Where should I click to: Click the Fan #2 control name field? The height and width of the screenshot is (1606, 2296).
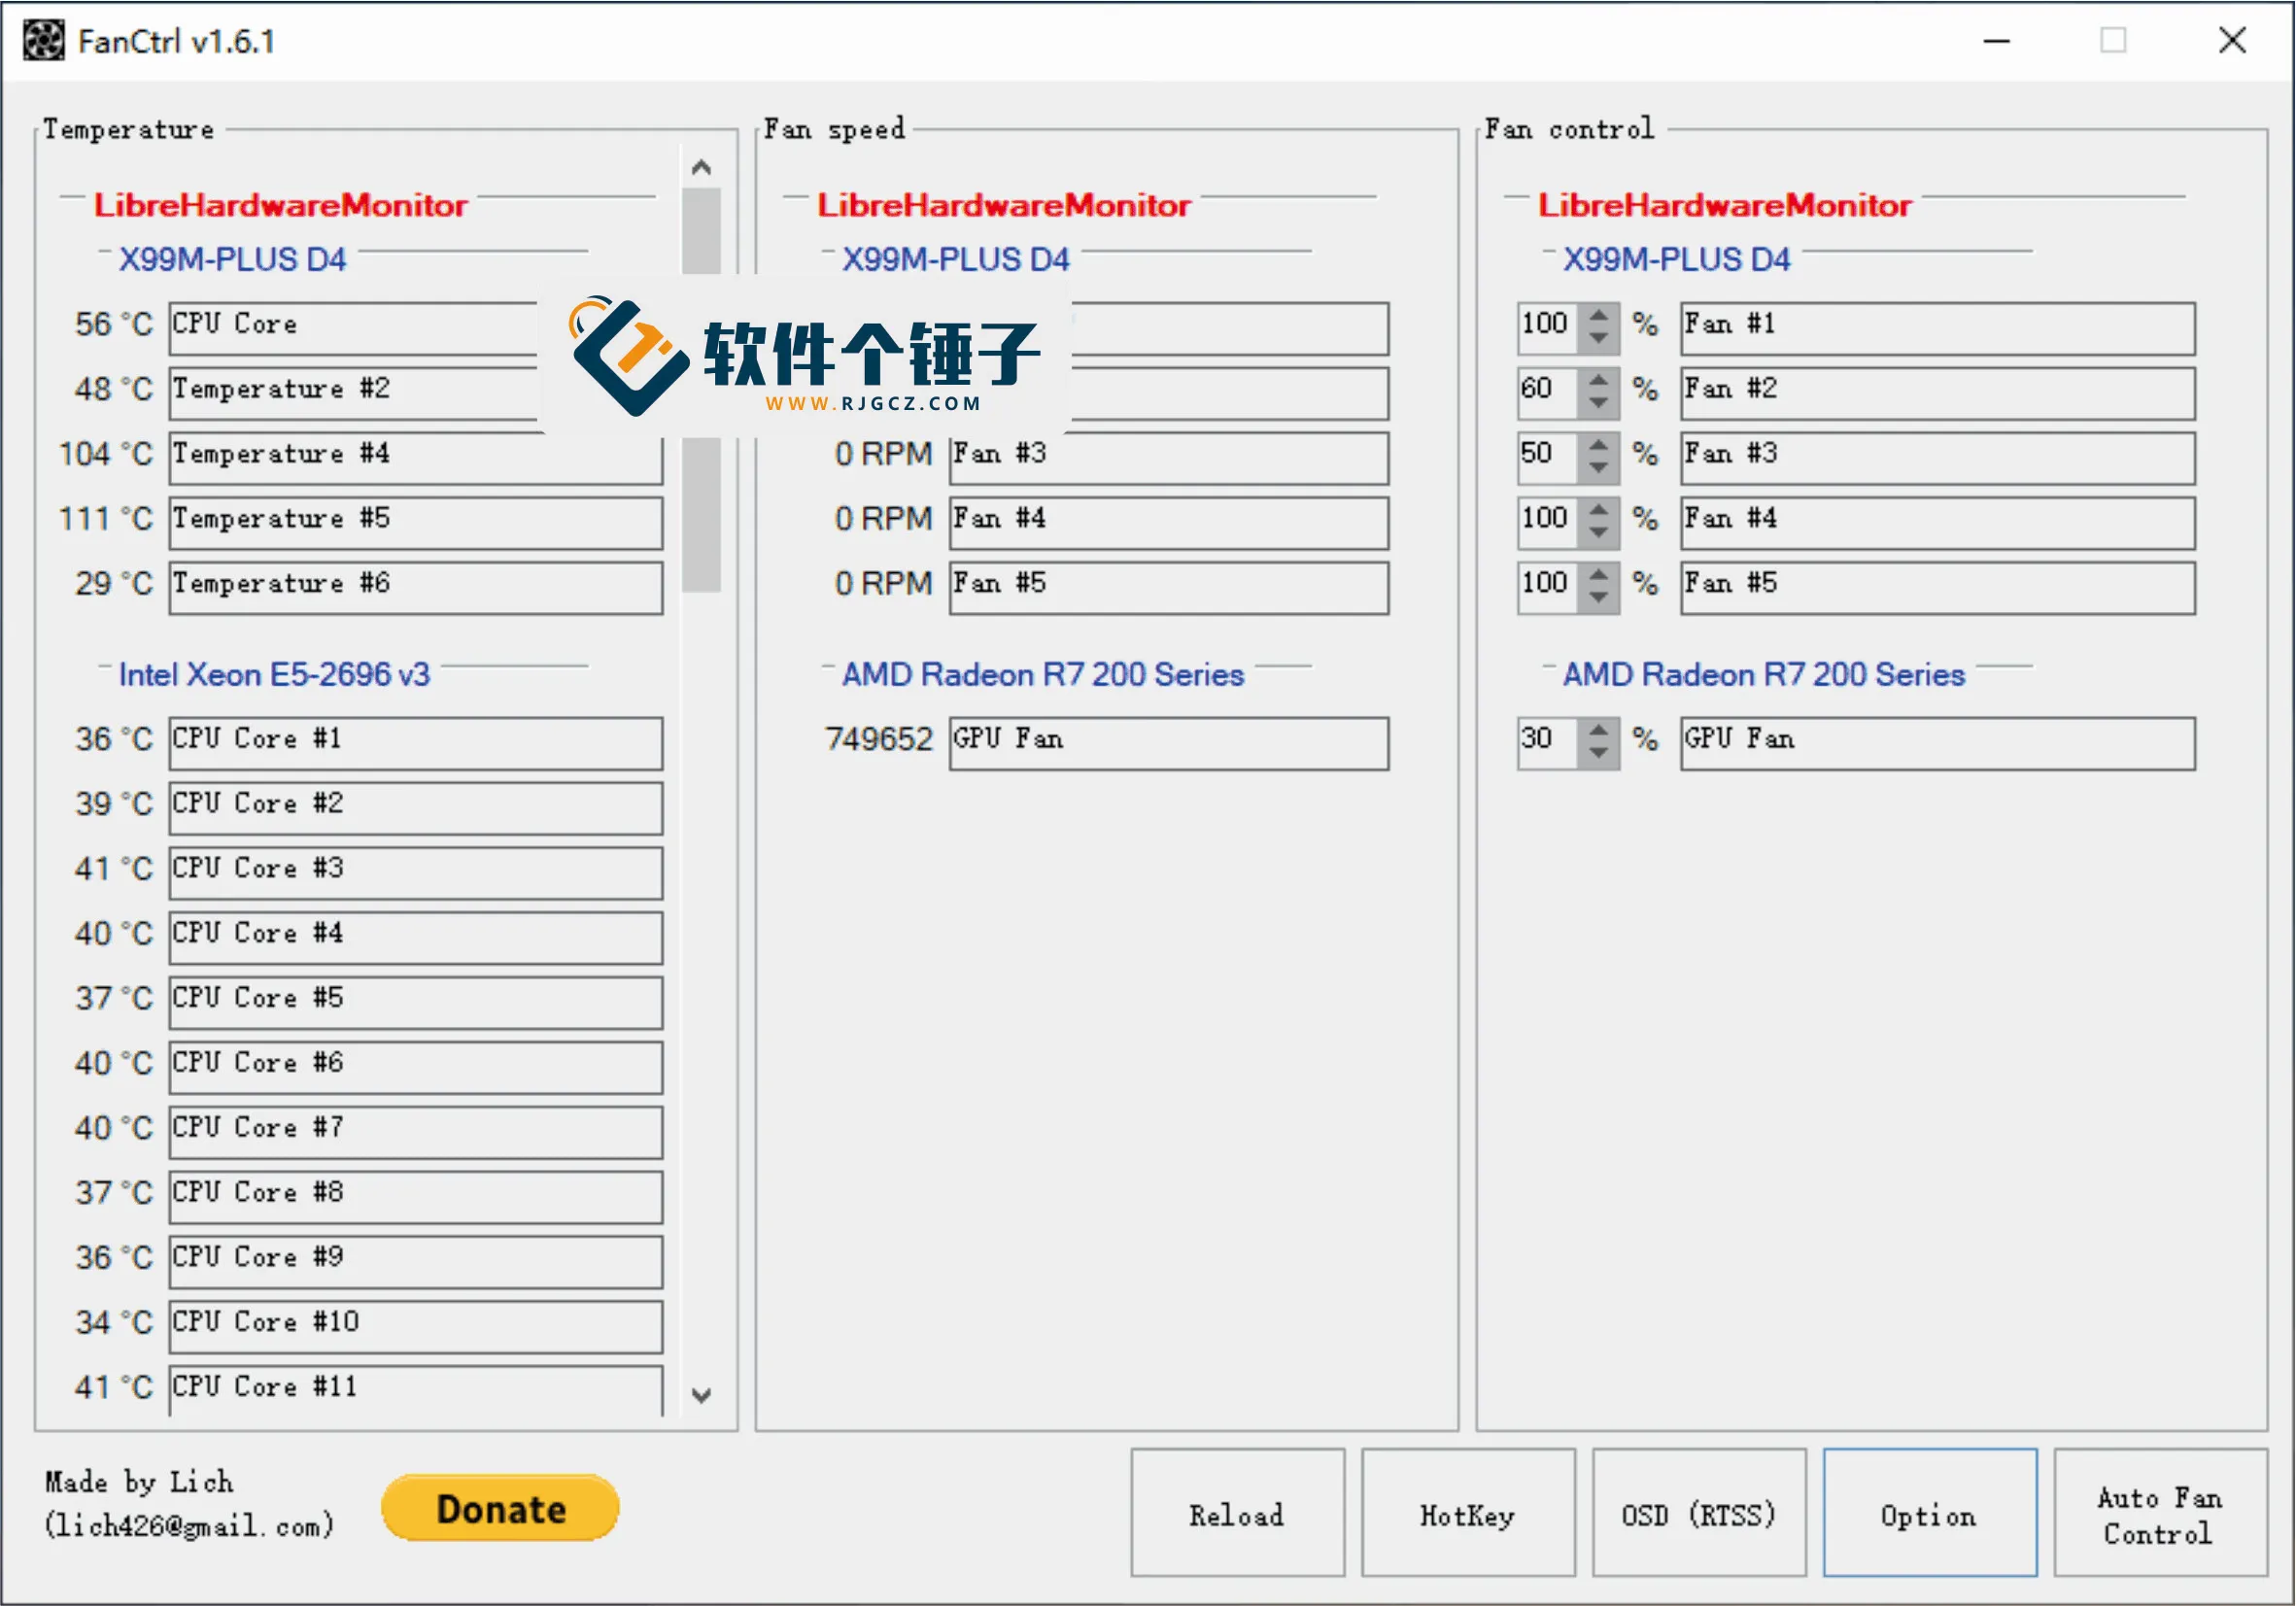(x=1938, y=393)
